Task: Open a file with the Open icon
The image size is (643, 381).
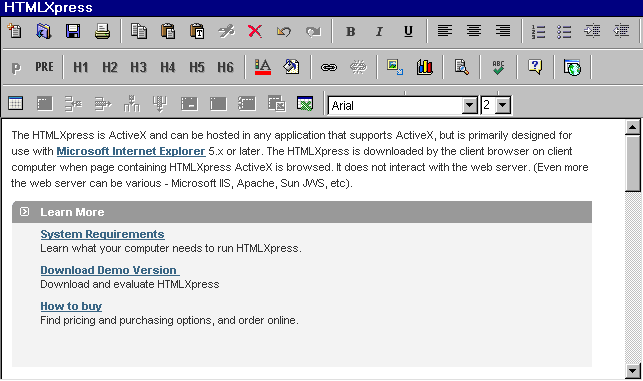Action: tap(44, 31)
